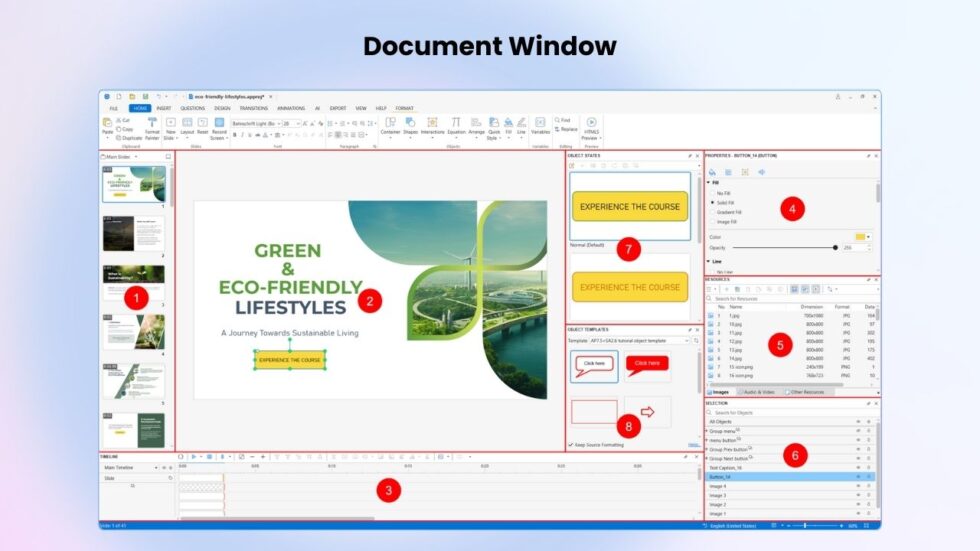
Task: Click the Italic formatting icon
Action: (242, 135)
